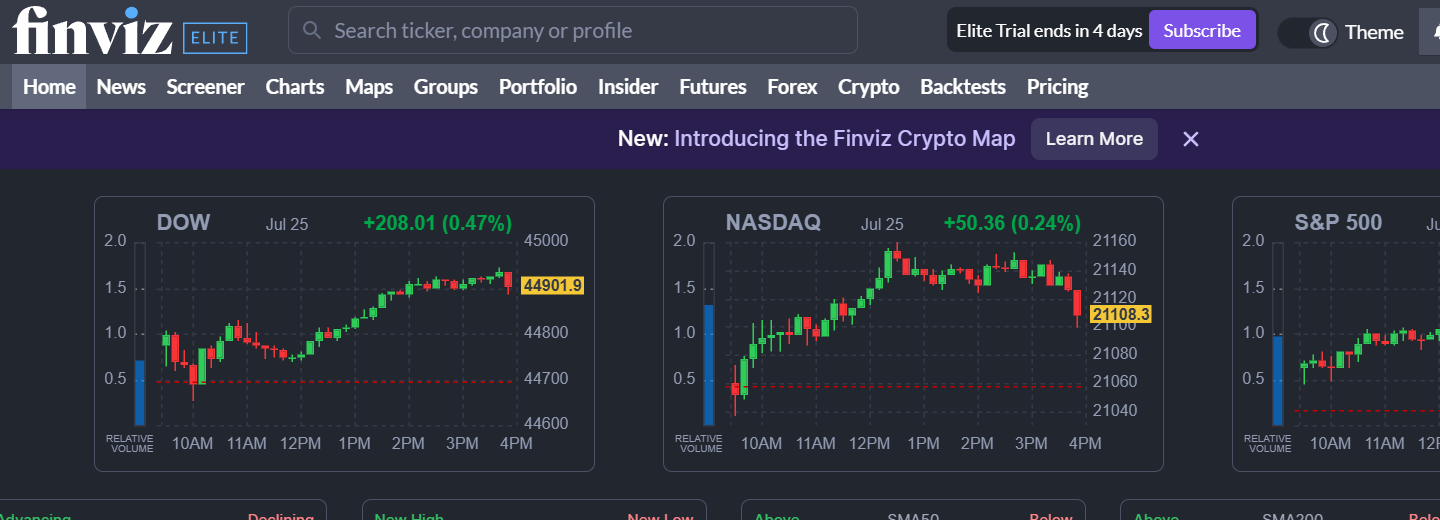Click the Jul 25 date on DOW chart
Viewport: 1440px width, 520px height.
tap(287, 224)
